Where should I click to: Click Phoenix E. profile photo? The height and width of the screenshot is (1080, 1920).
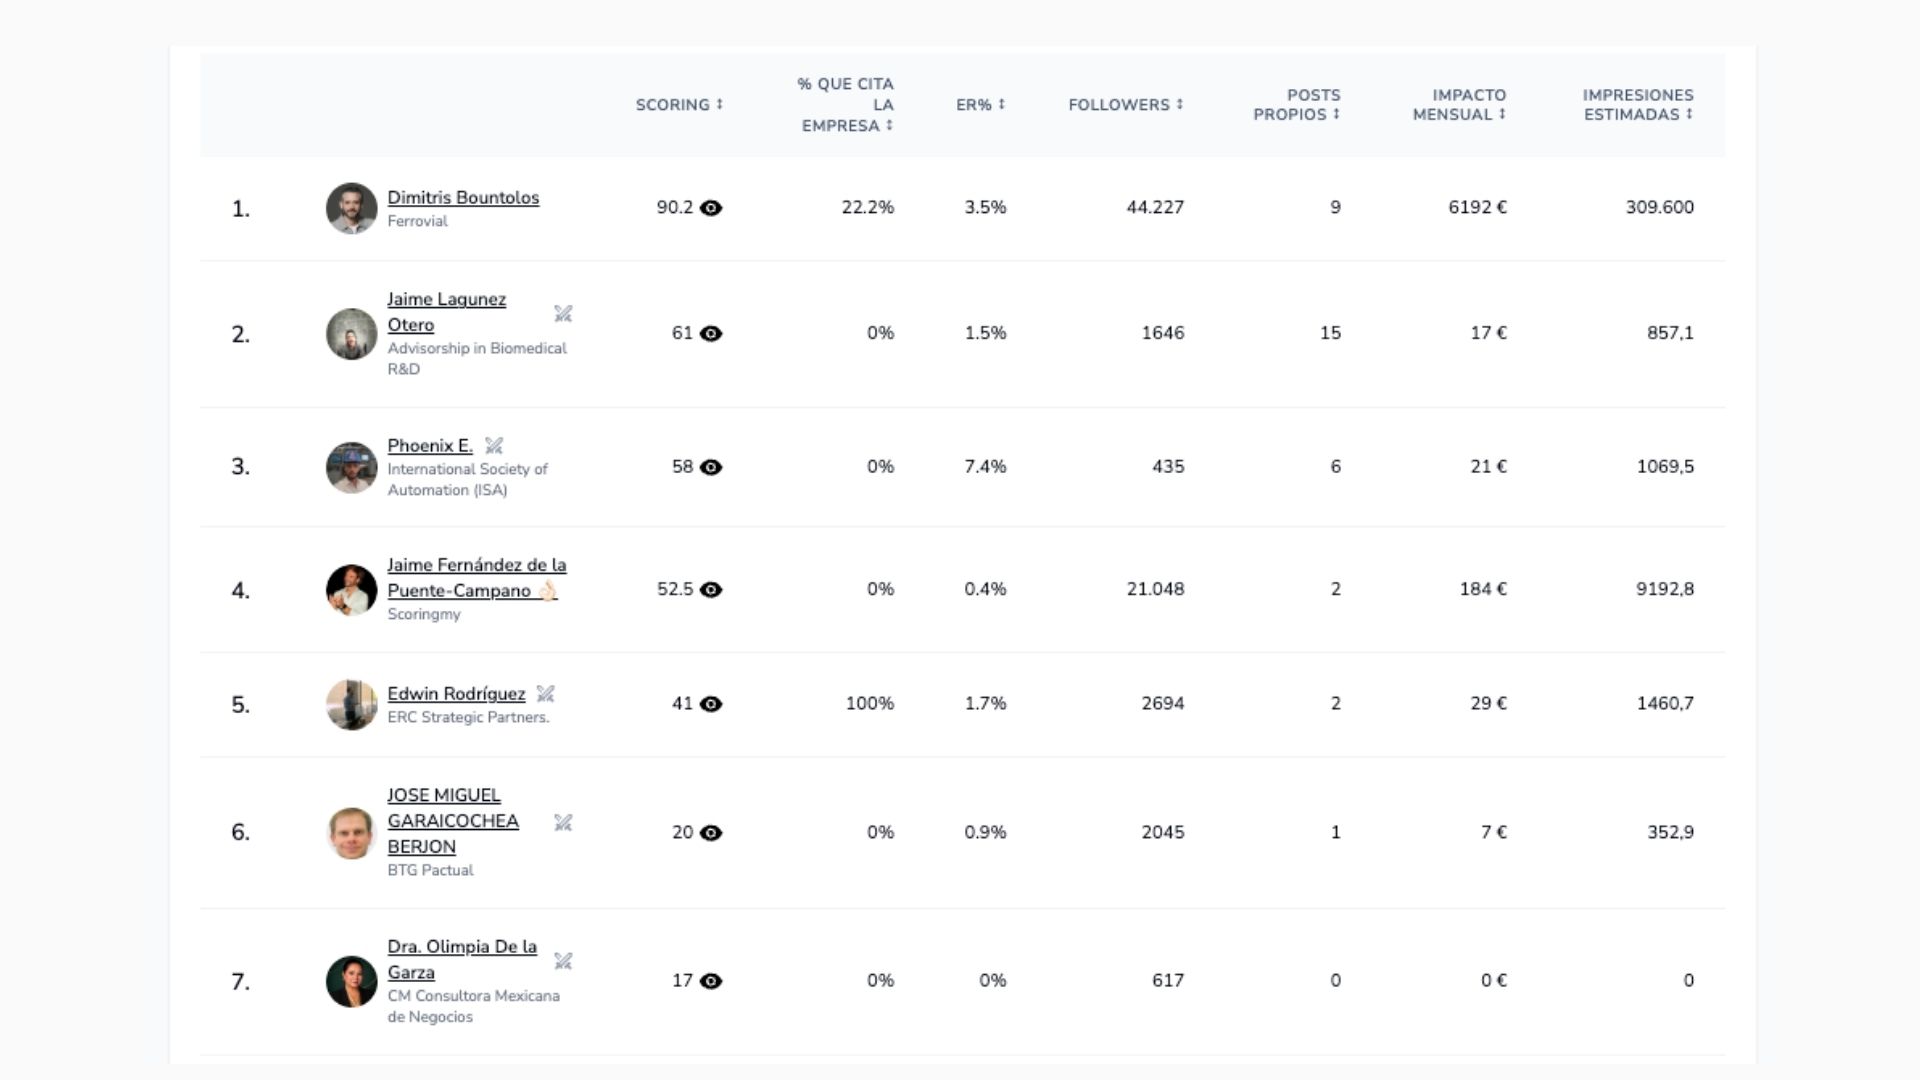pos(351,467)
